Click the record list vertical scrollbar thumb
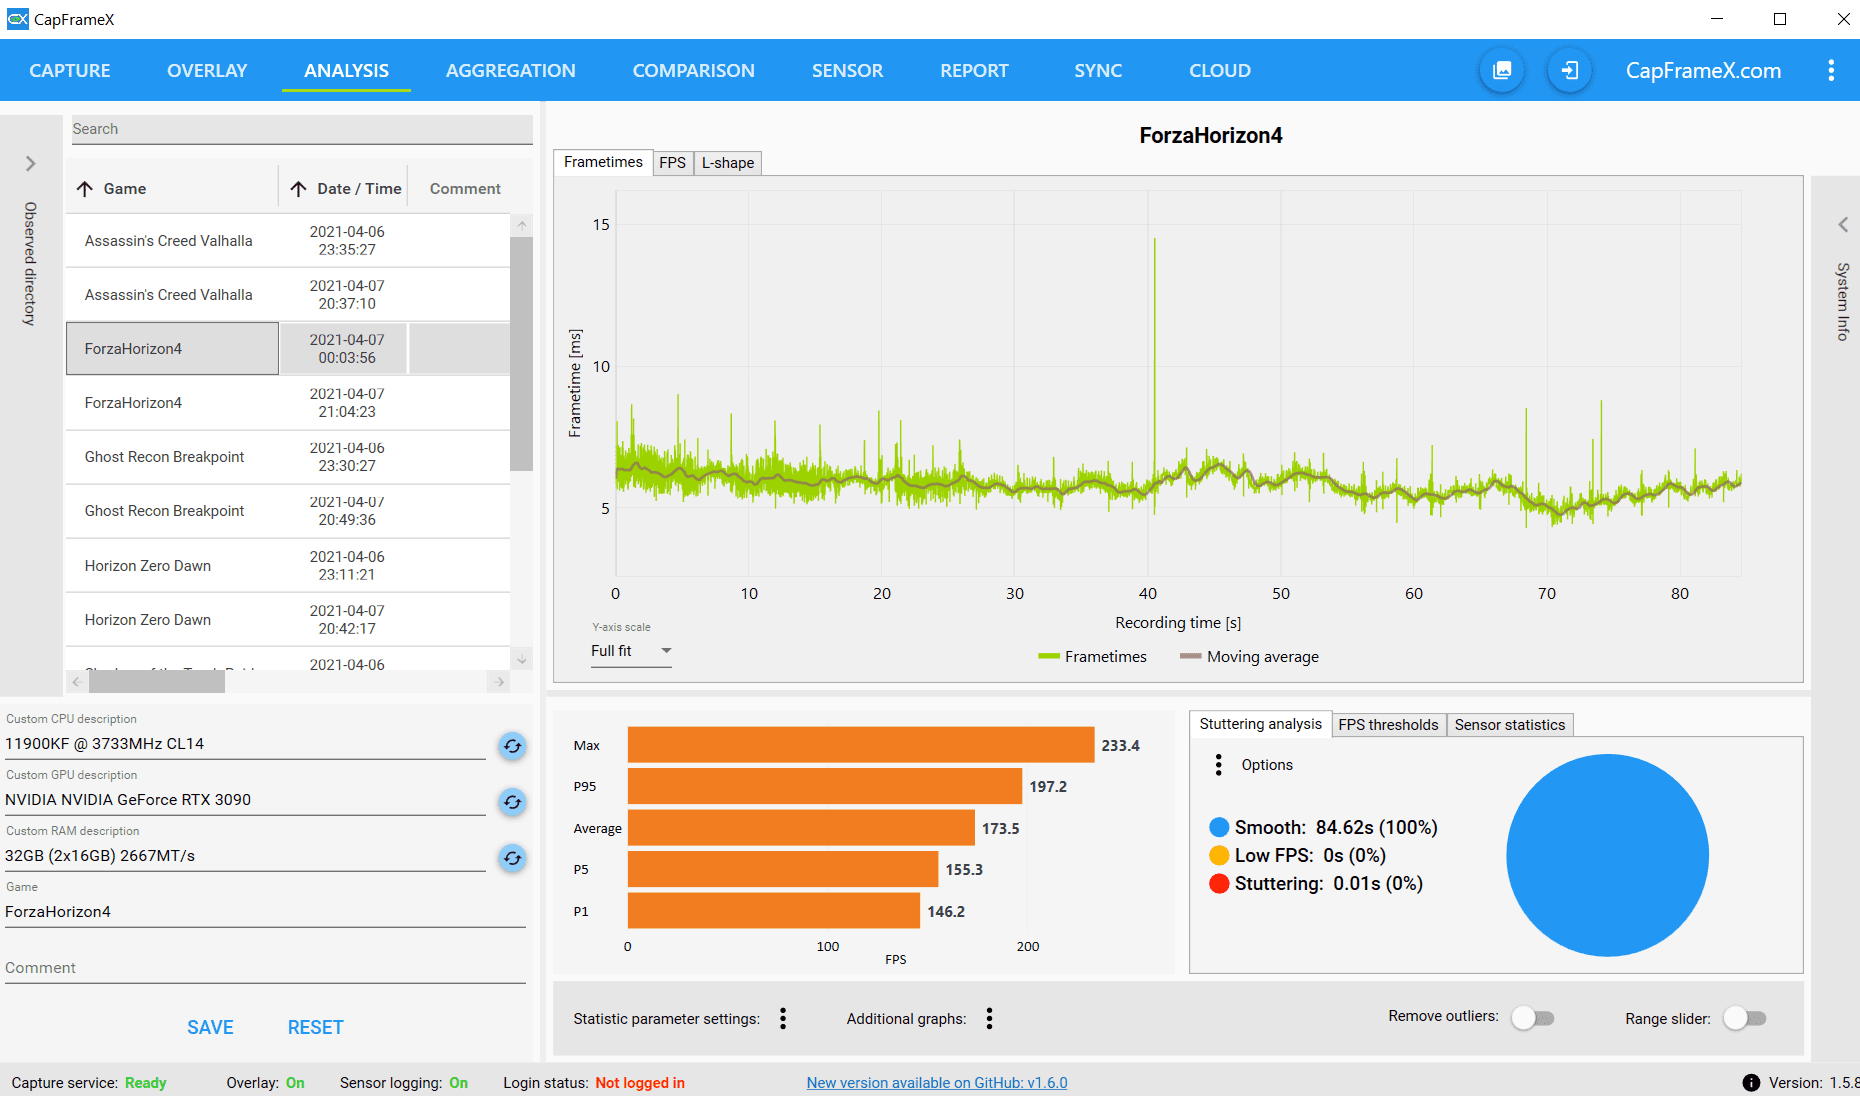 pos(521,353)
